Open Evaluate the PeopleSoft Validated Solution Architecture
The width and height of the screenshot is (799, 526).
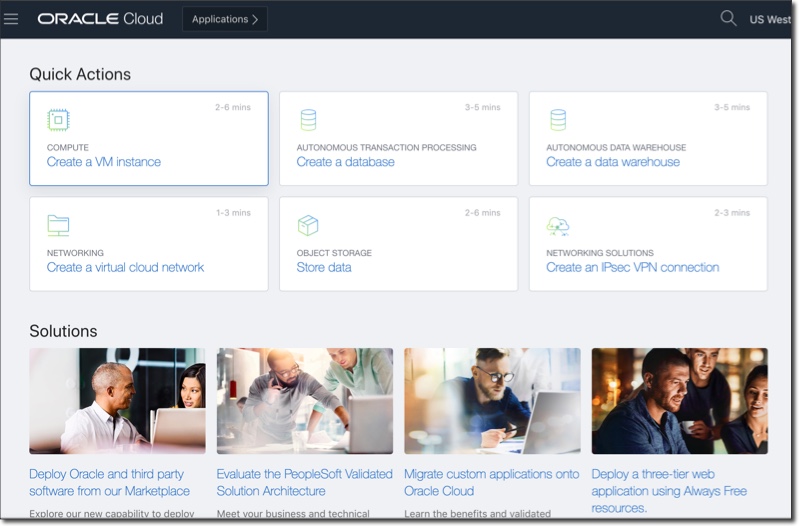[x=304, y=483]
